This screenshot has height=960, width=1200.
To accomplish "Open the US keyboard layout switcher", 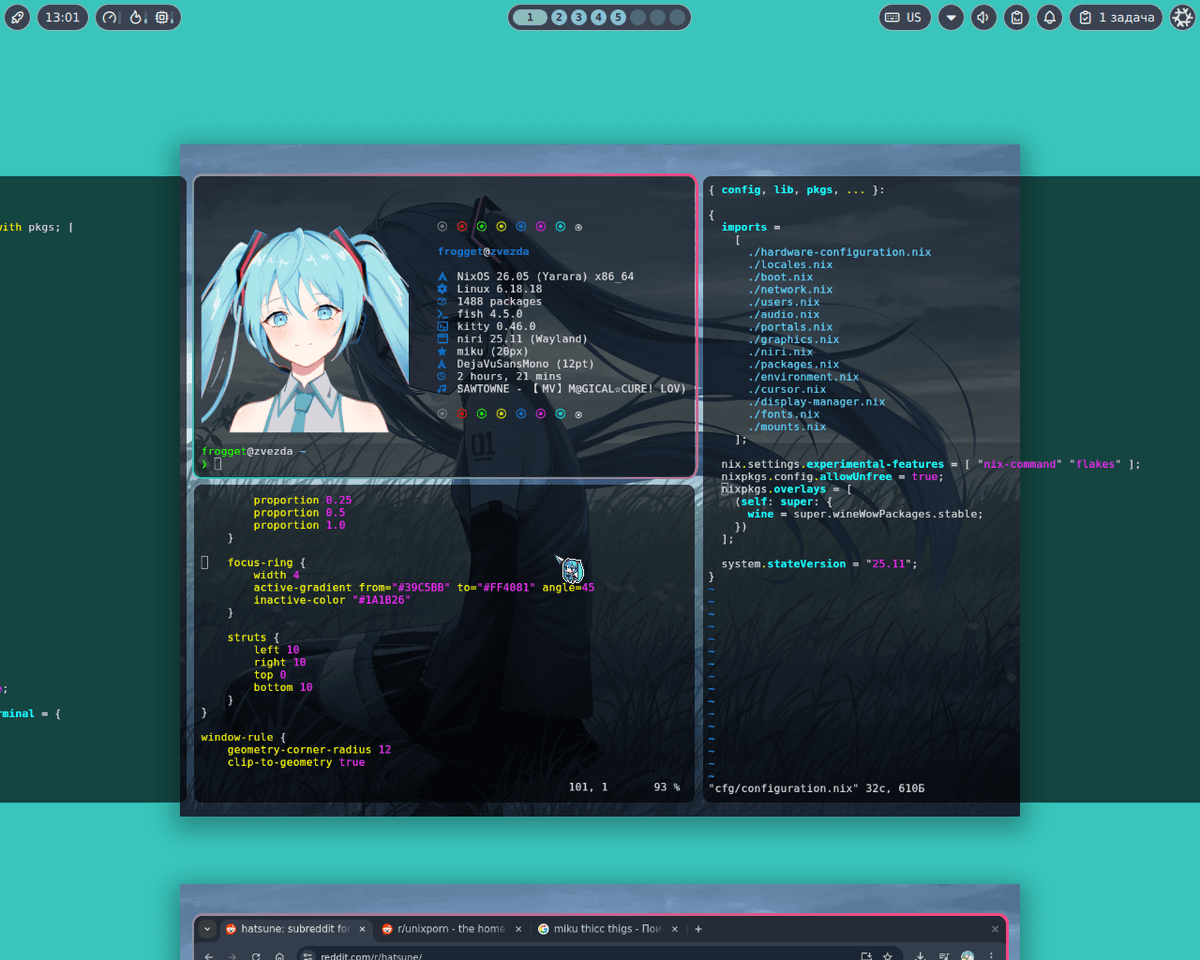I will pos(905,17).
